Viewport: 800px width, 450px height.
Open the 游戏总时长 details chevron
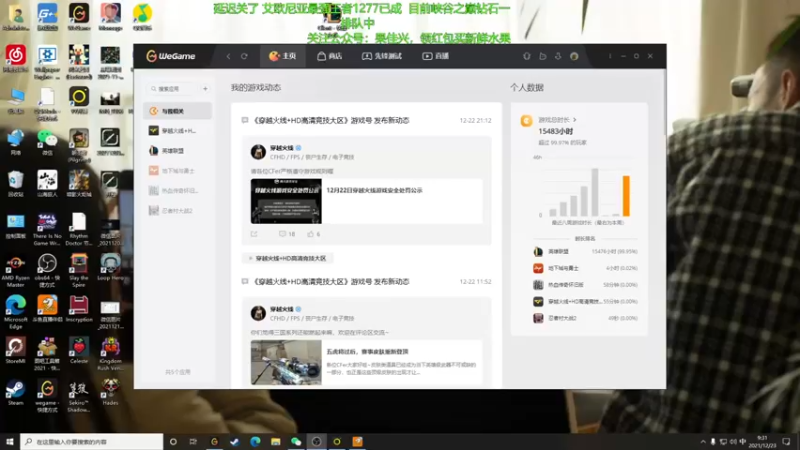(574, 120)
